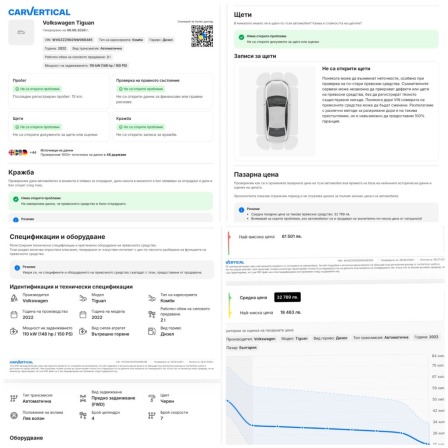This screenshot has width=448, height=448.
Task: Select the Проверка на правното състояние card
Action: pos(162,91)
